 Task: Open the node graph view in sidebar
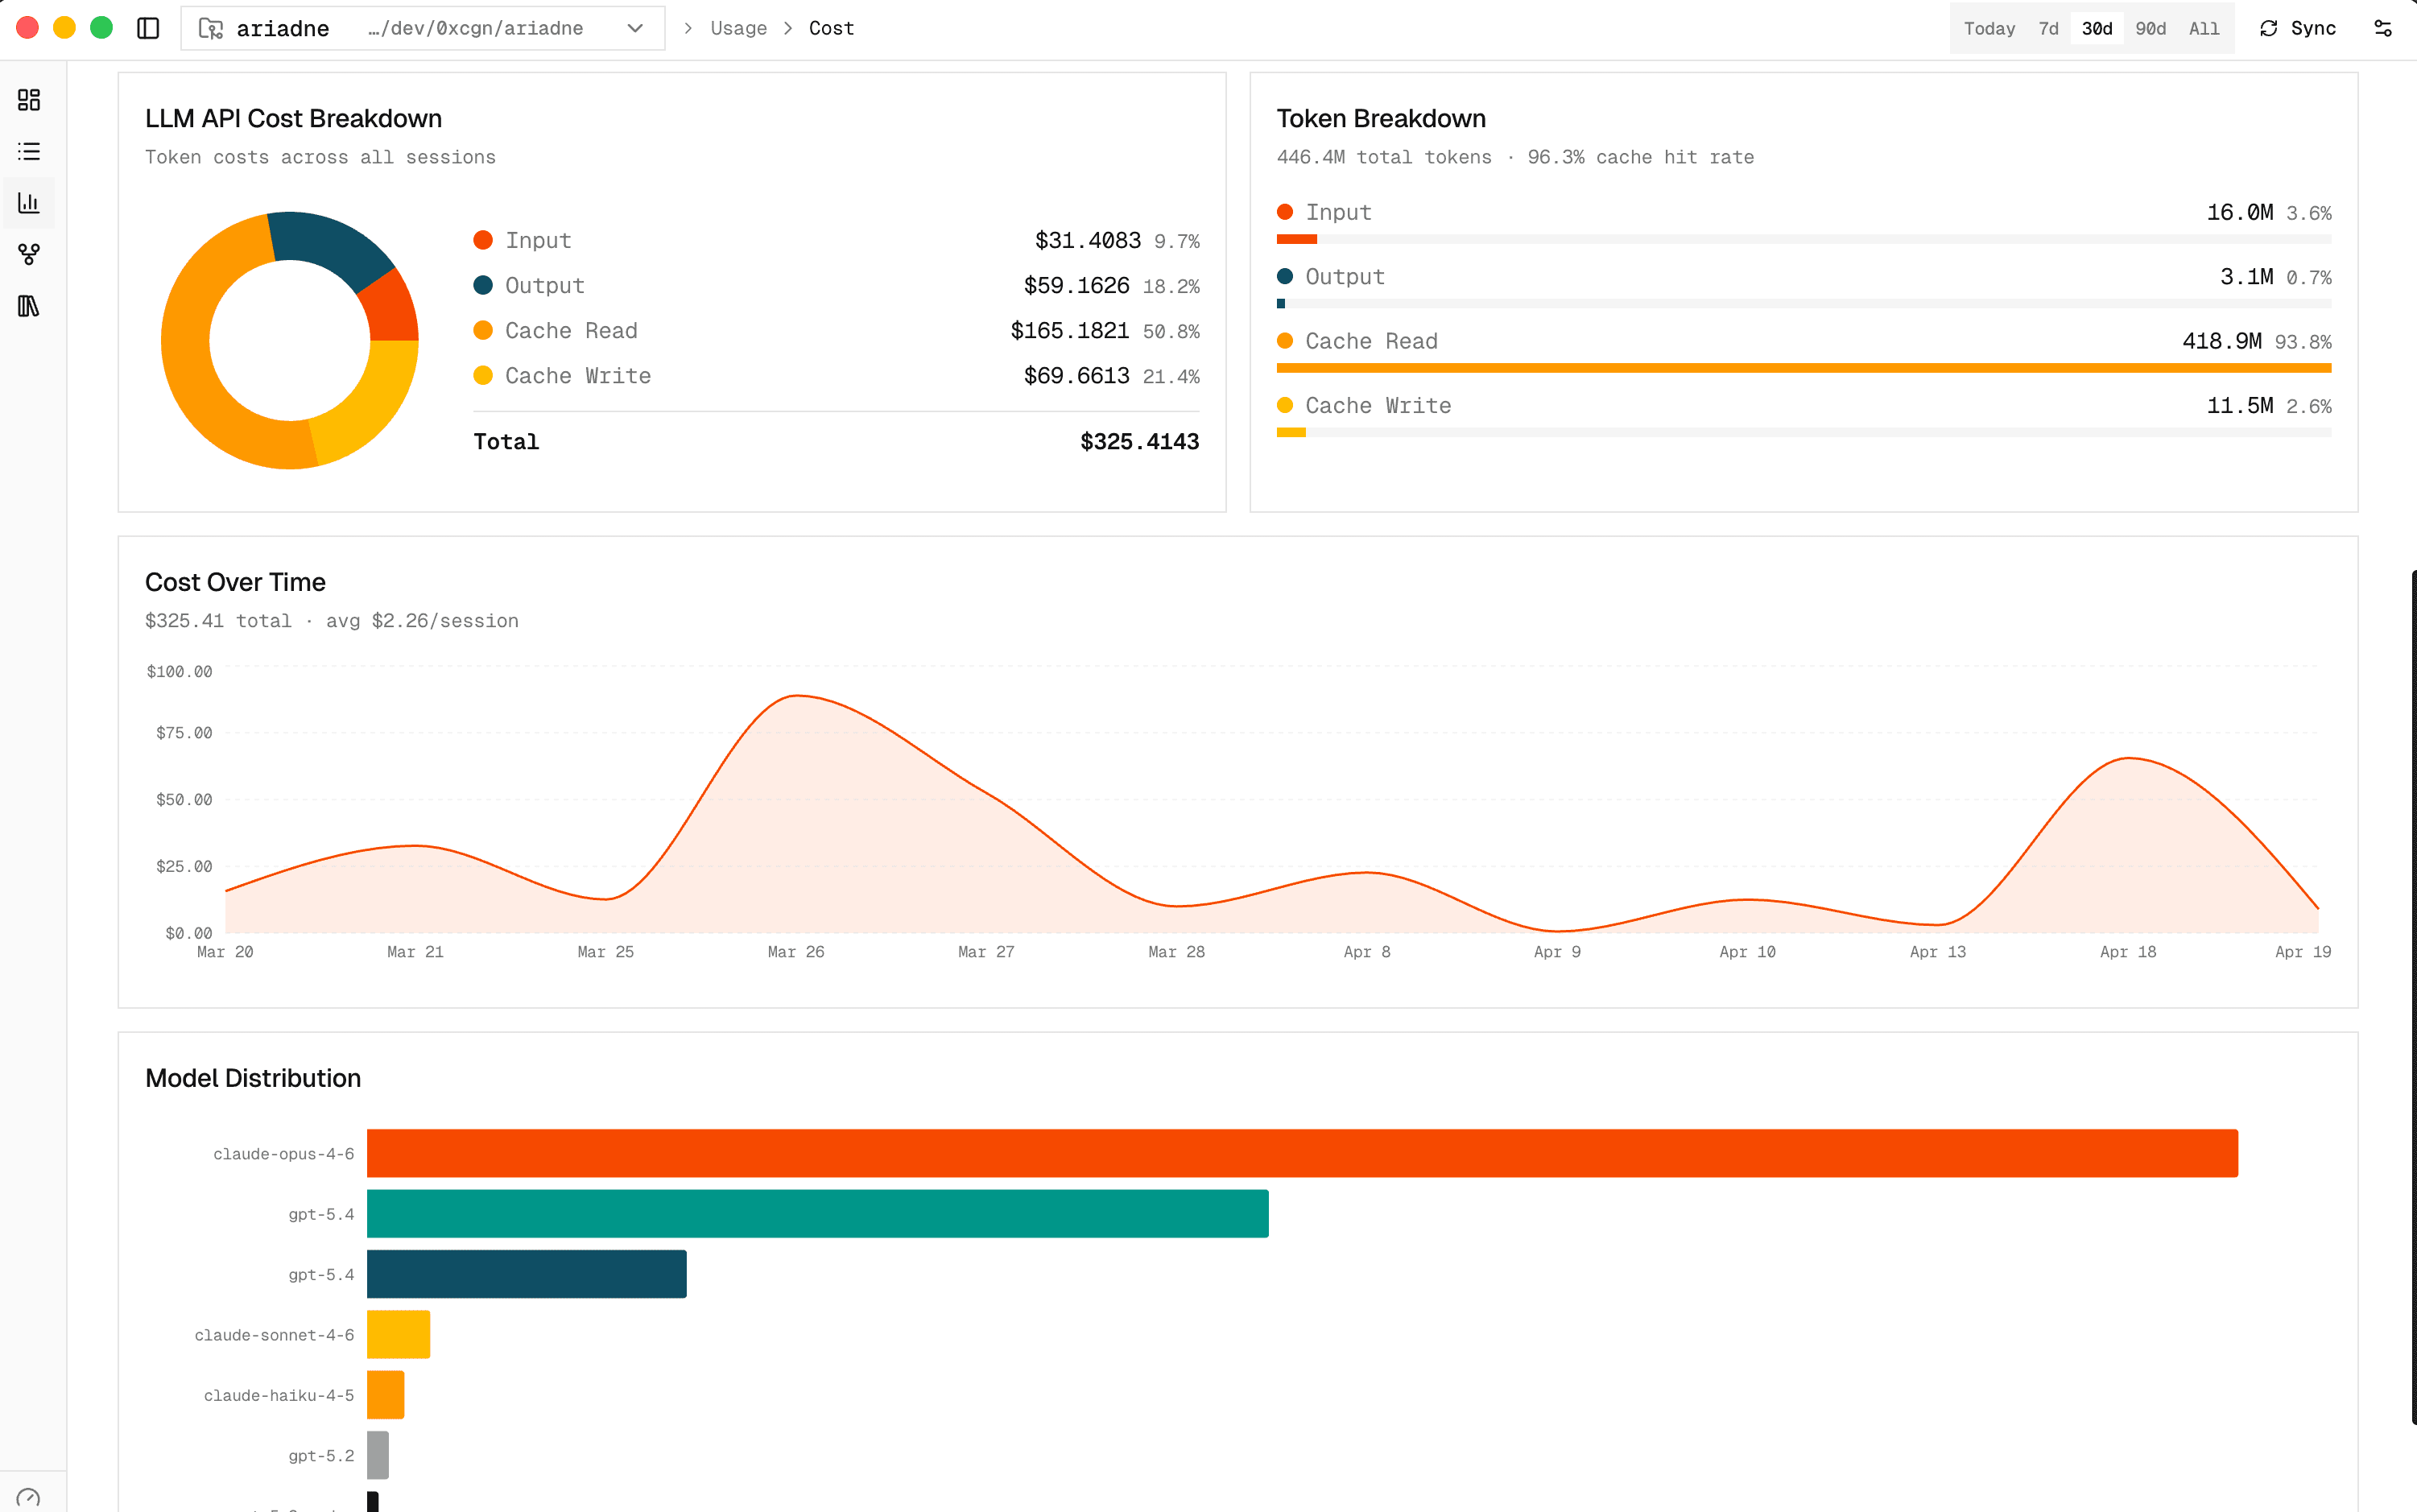point(28,254)
